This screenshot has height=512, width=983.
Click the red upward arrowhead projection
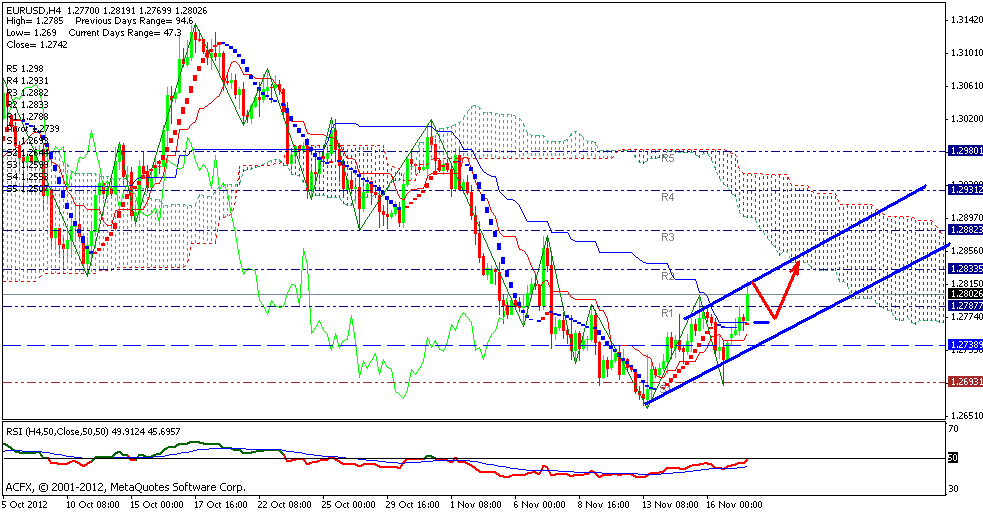click(796, 265)
